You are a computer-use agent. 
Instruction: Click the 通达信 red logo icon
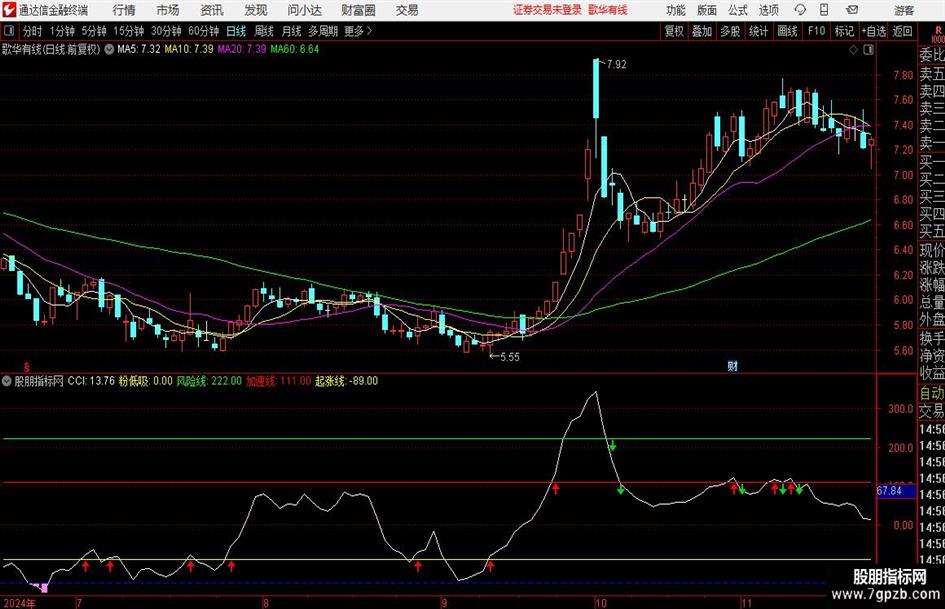(x=9, y=10)
